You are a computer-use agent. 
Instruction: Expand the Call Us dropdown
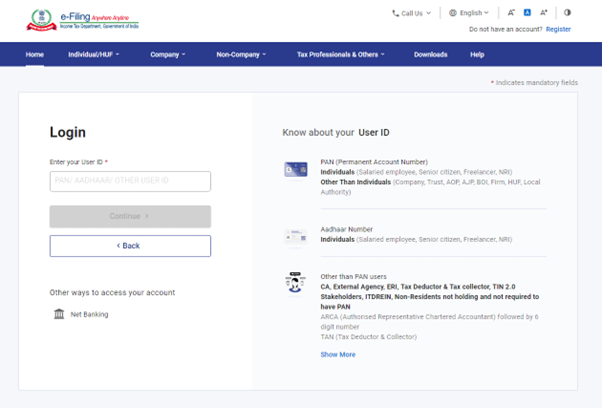(x=412, y=13)
